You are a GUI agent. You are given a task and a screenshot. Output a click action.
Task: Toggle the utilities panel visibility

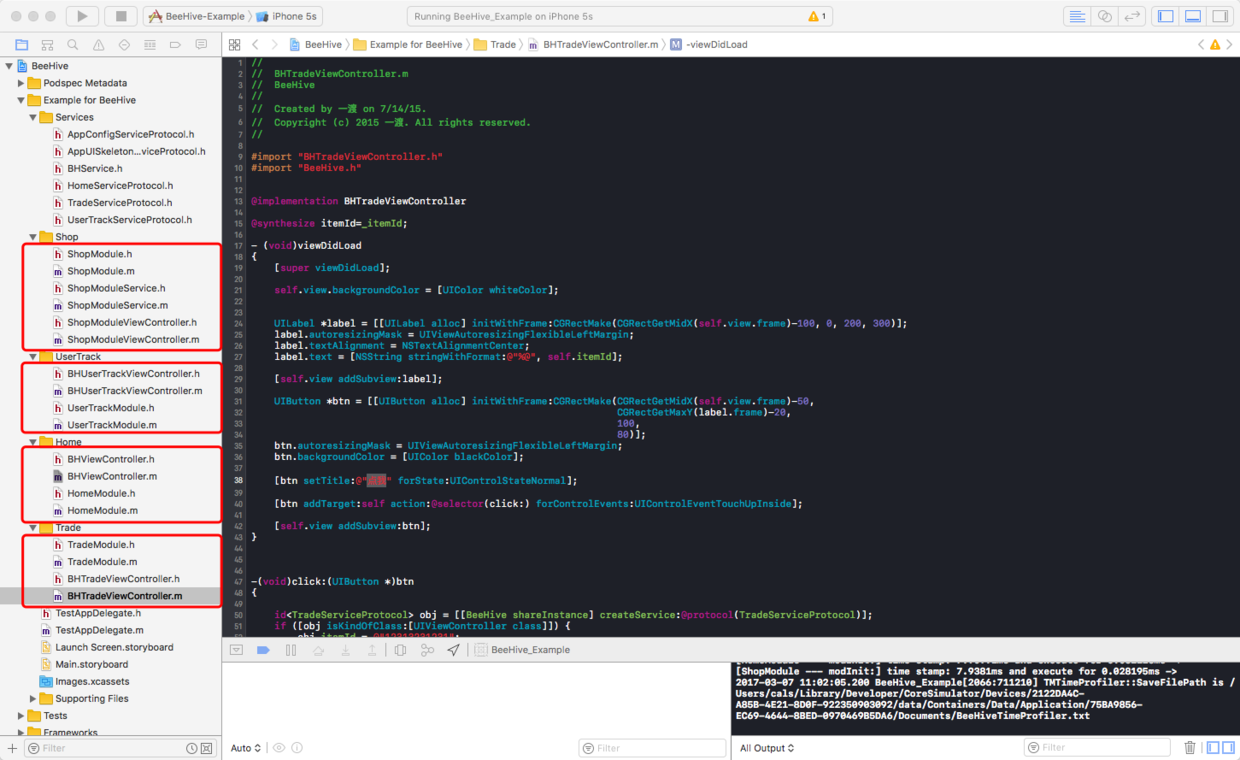[x=1220, y=16]
